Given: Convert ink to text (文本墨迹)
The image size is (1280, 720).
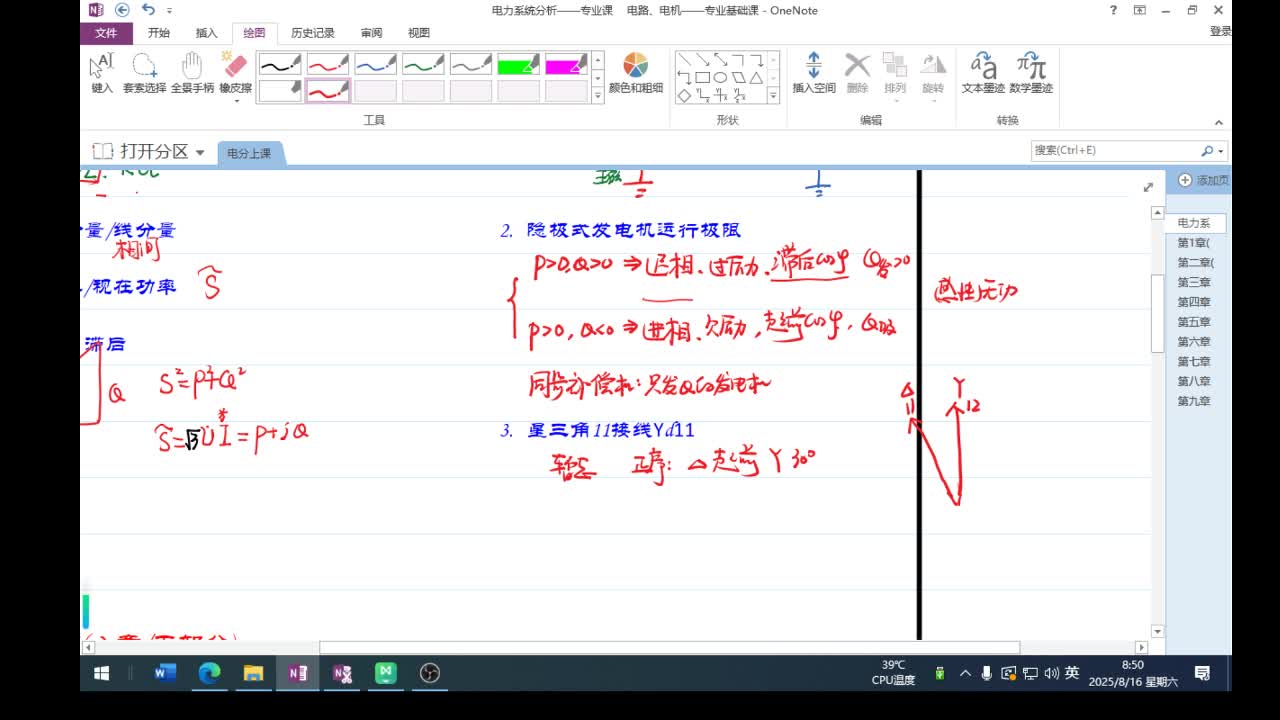Looking at the screenshot, I should pyautogui.click(x=983, y=73).
